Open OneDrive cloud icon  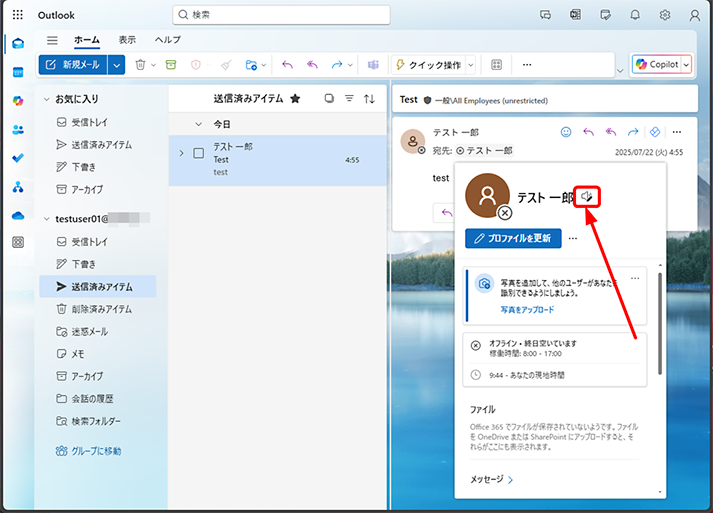(18, 216)
